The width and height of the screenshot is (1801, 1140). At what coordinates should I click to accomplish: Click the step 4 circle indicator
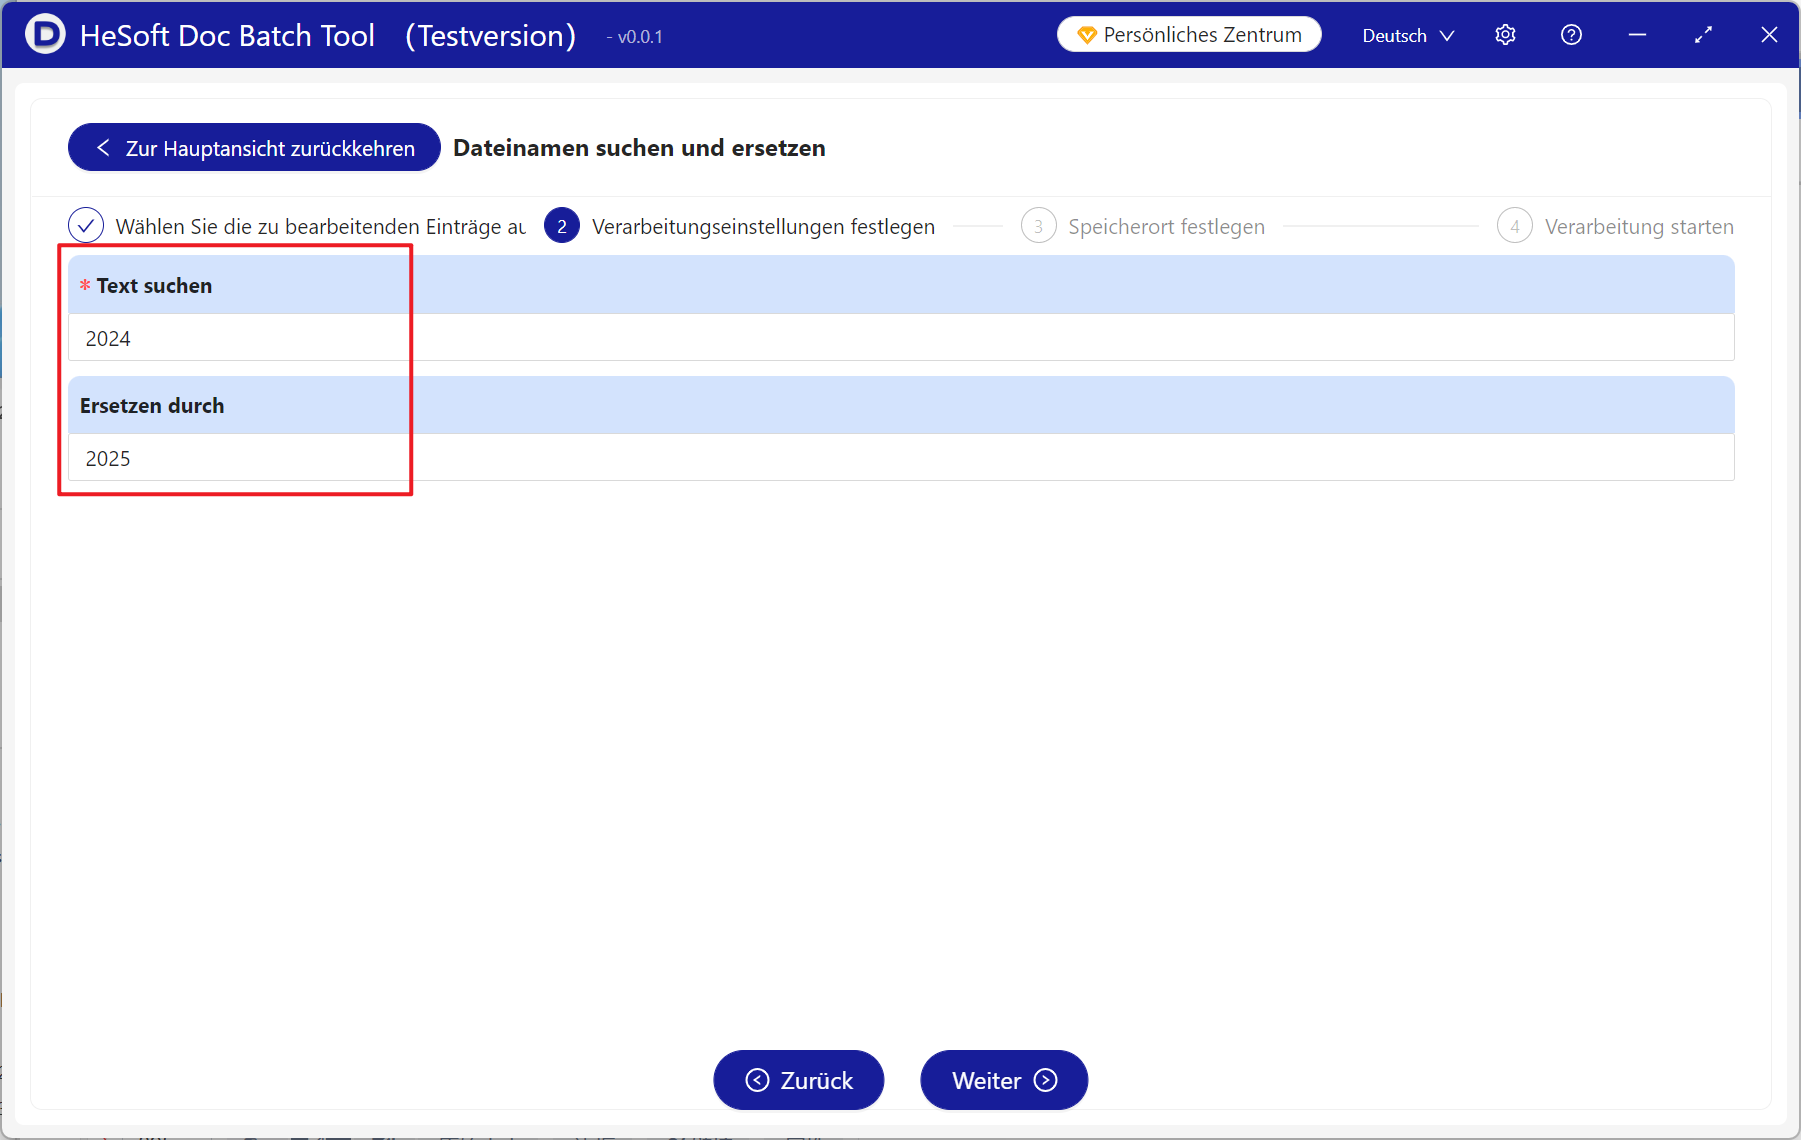click(1514, 226)
